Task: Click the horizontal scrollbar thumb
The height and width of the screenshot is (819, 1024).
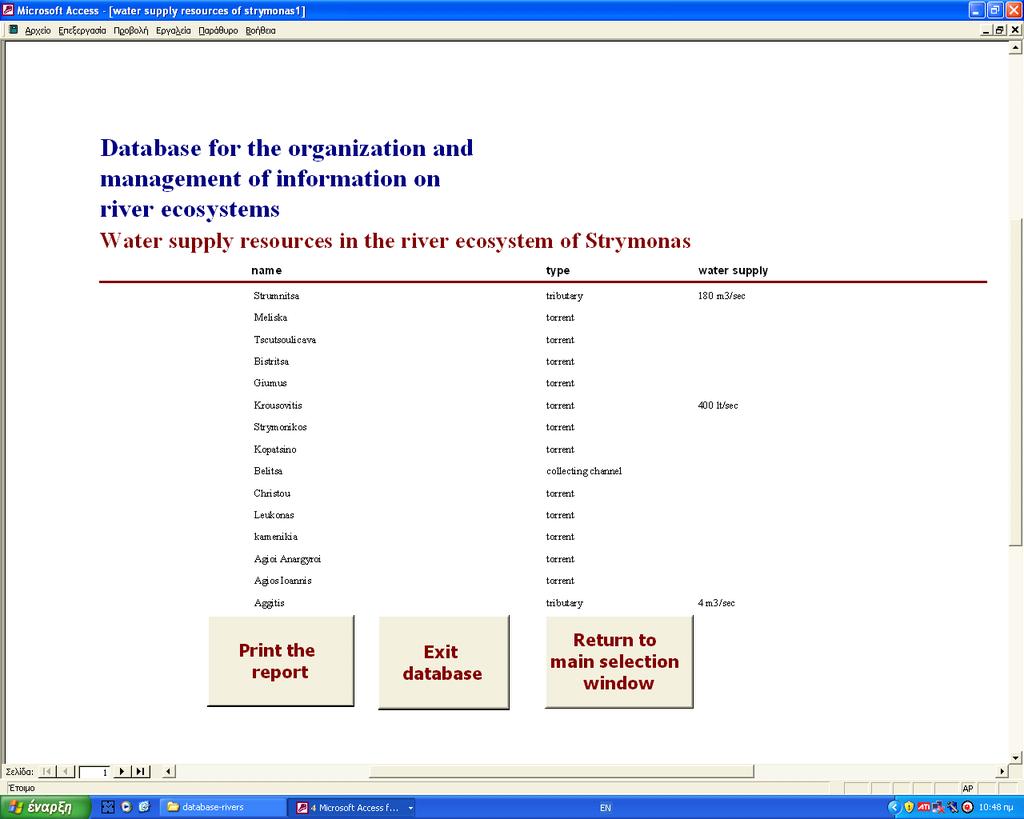Action: 562,771
